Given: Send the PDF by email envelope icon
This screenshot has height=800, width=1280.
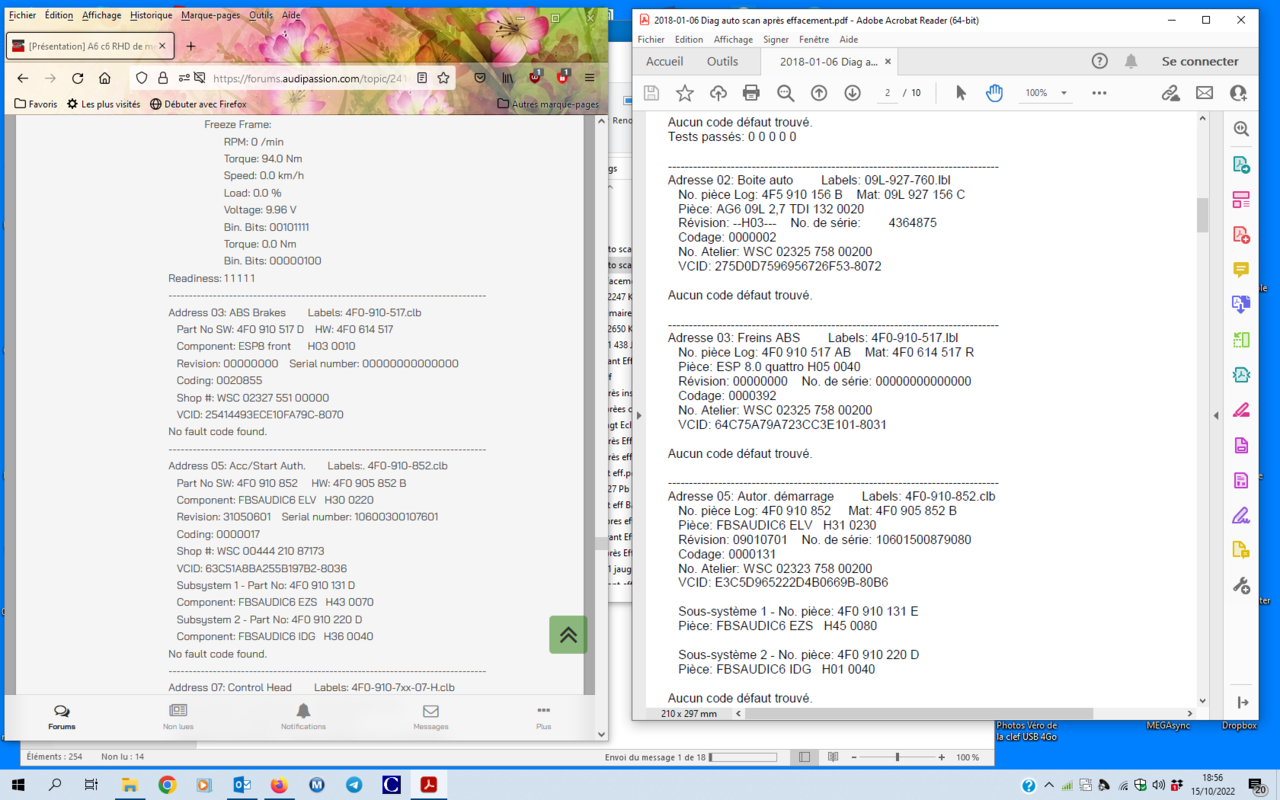Looking at the screenshot, I should (x=1204, y=93).
